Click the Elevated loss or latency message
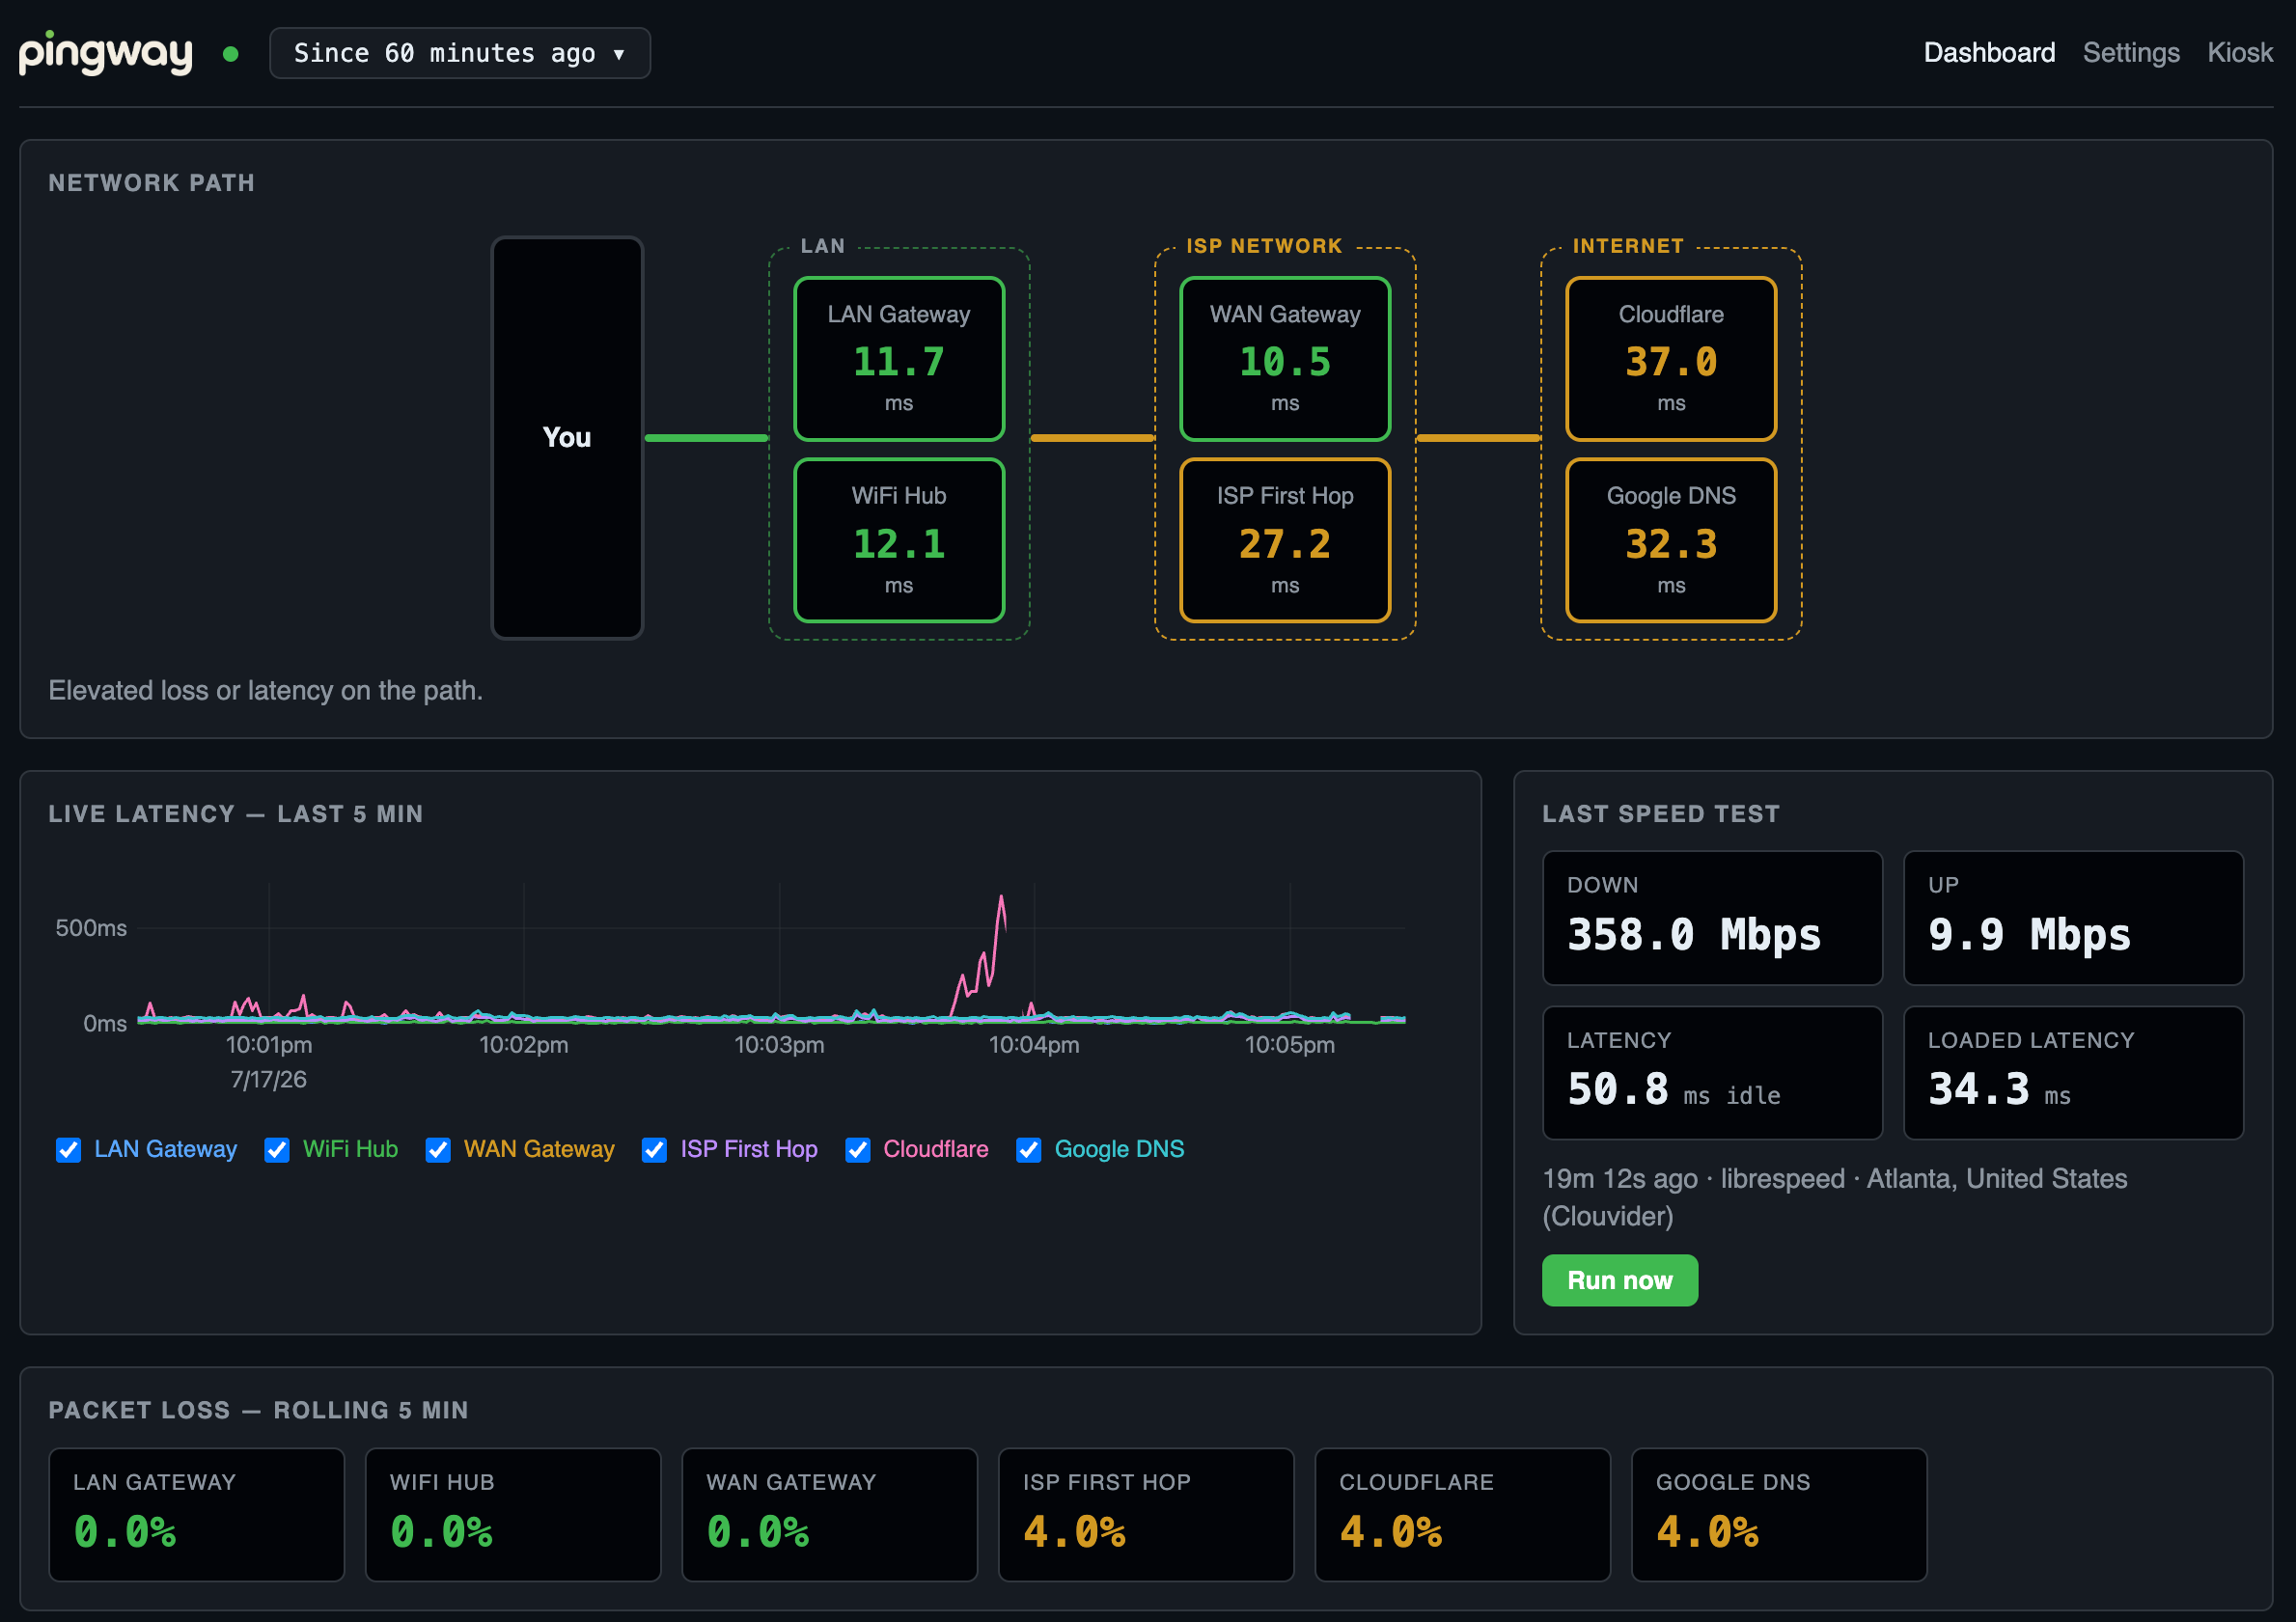2296x1622 pixels. tap(265, 690)
